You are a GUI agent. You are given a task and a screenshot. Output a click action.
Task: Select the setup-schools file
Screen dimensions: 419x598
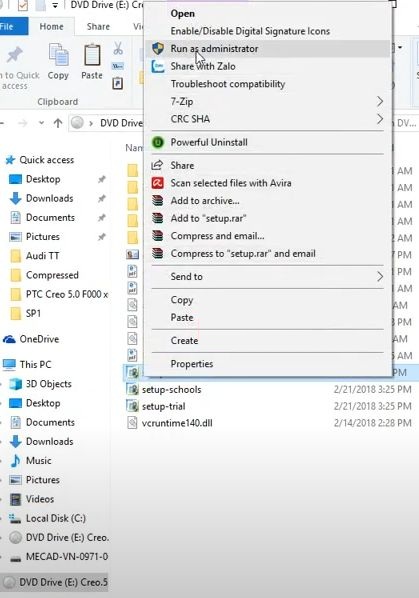pos(172,389)
